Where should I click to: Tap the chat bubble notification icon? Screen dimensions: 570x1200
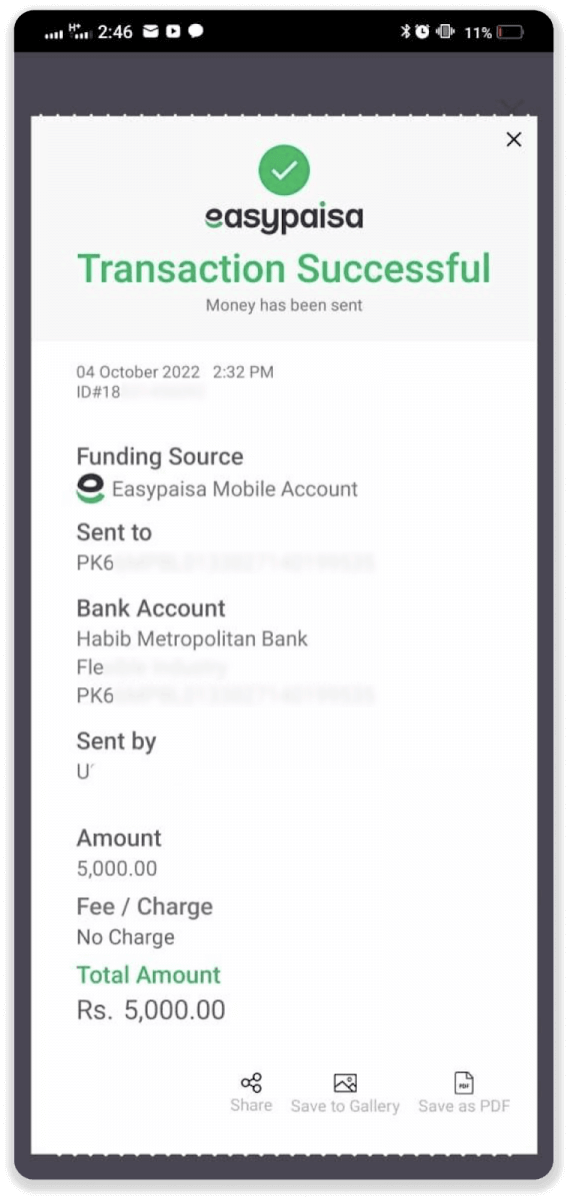pos(196,32)
